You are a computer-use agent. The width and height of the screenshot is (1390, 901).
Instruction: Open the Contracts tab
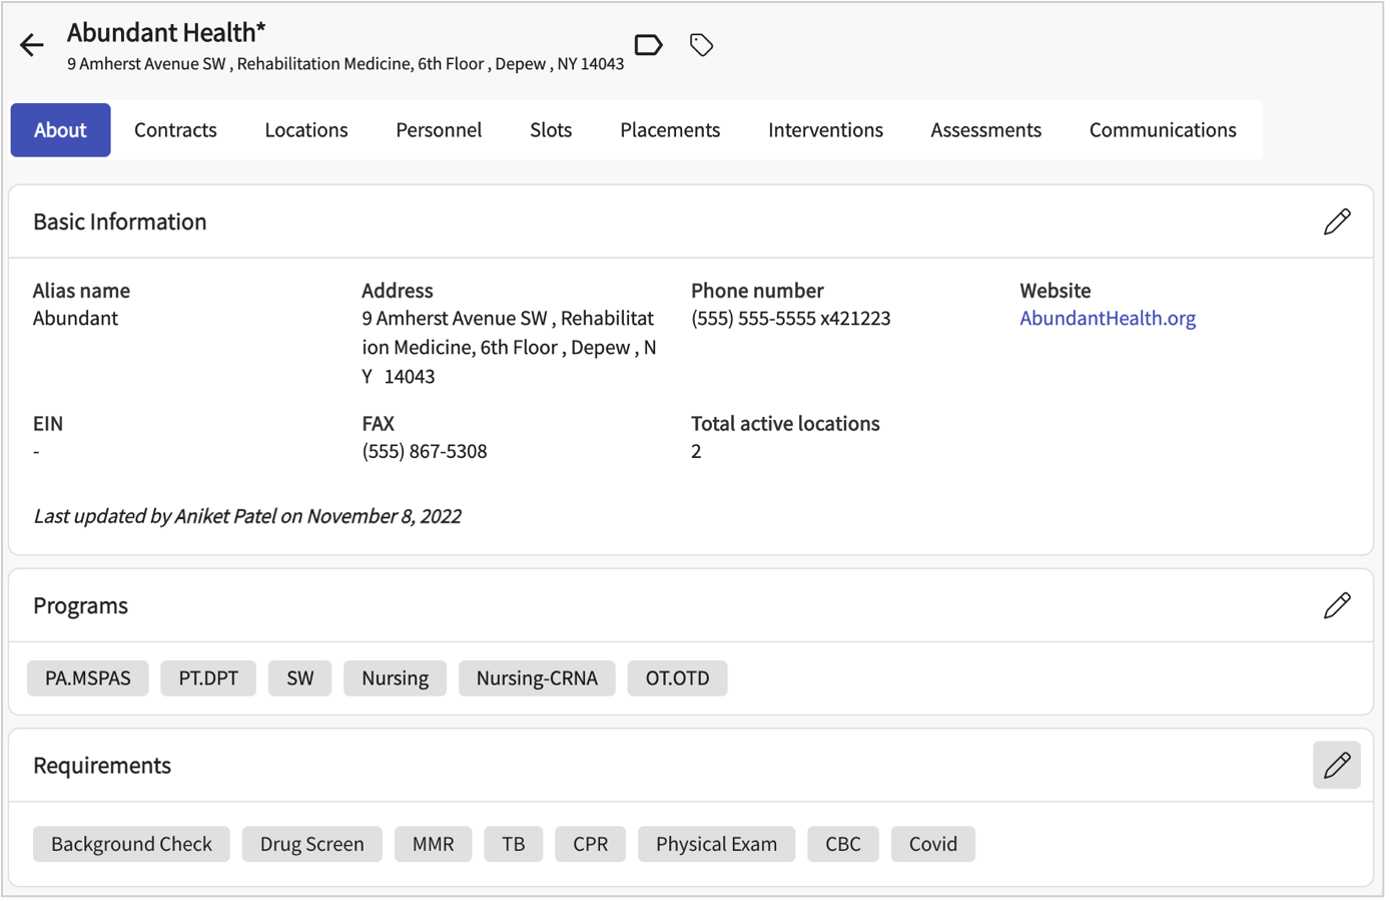tap(175, 130)
